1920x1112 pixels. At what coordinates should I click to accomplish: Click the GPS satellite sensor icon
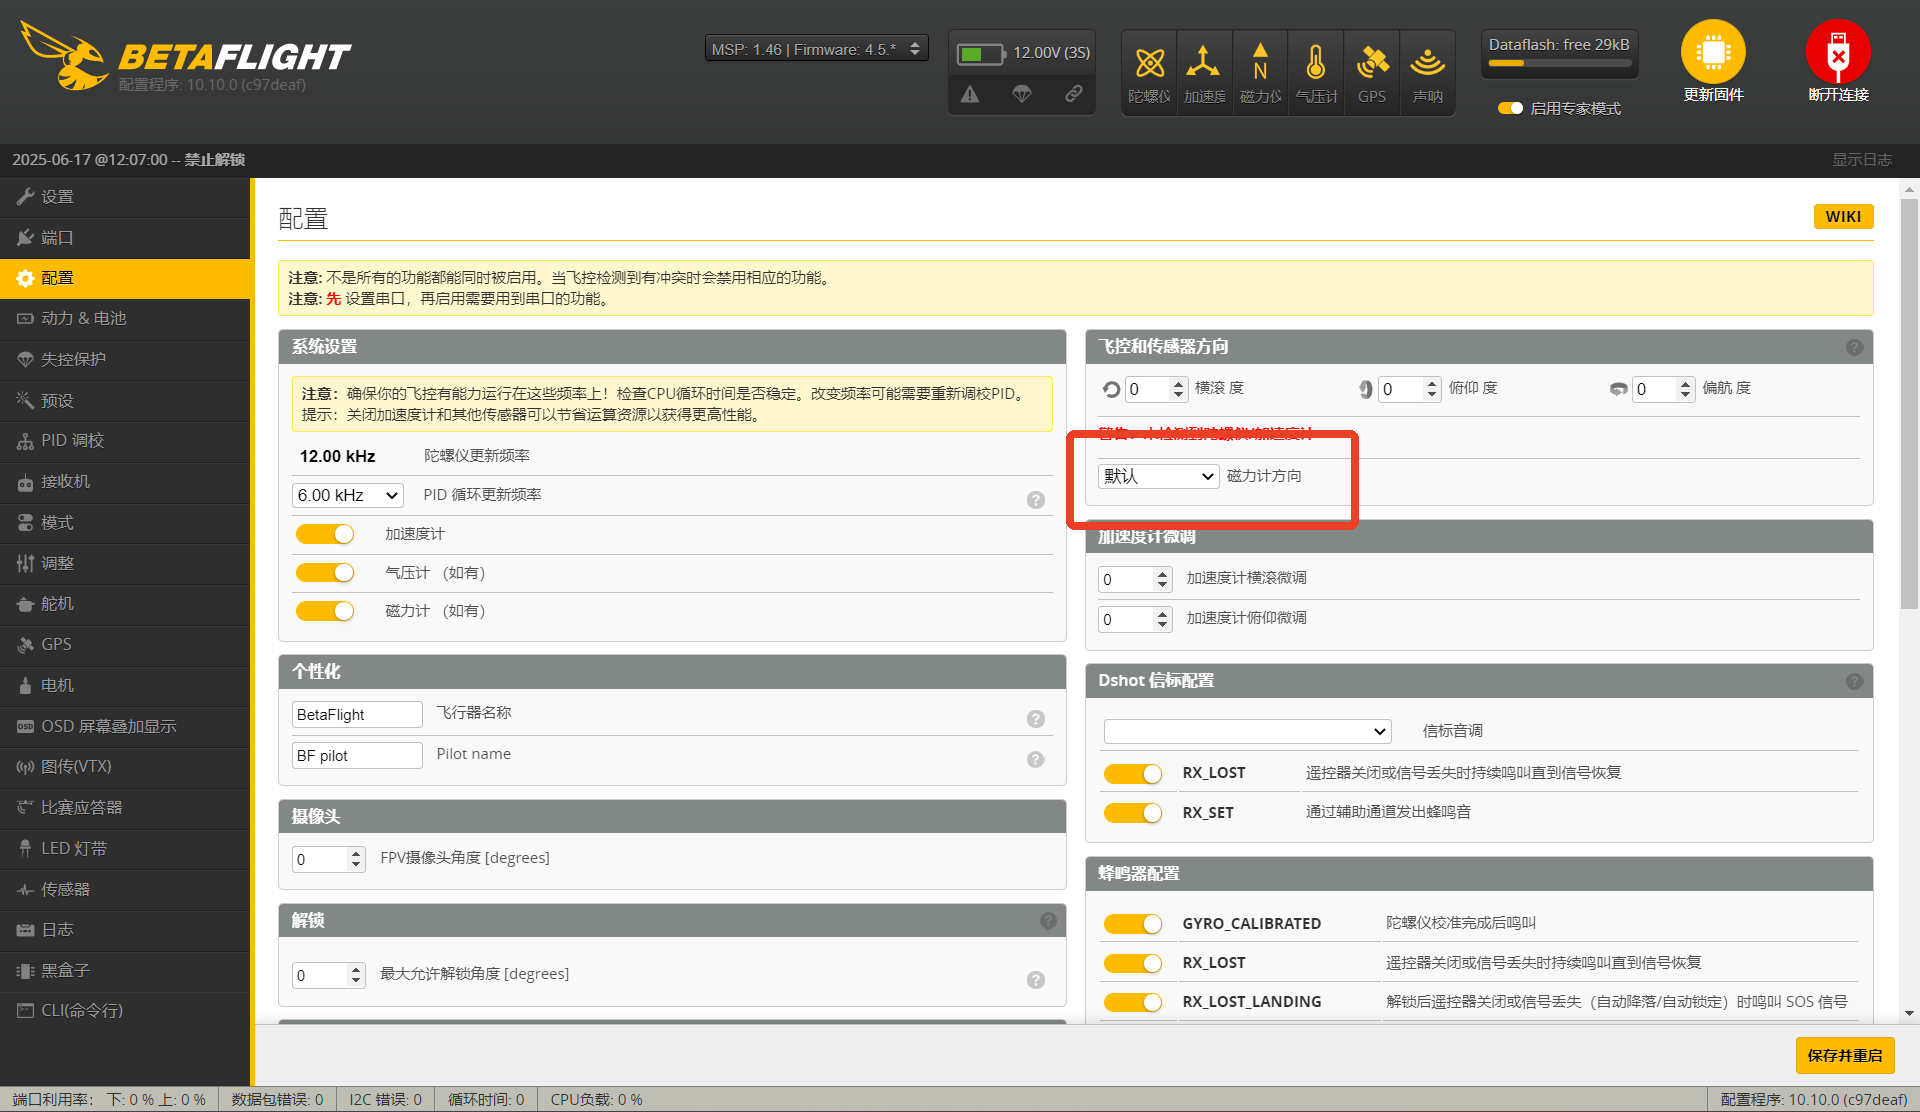[x=1372, y=63]
